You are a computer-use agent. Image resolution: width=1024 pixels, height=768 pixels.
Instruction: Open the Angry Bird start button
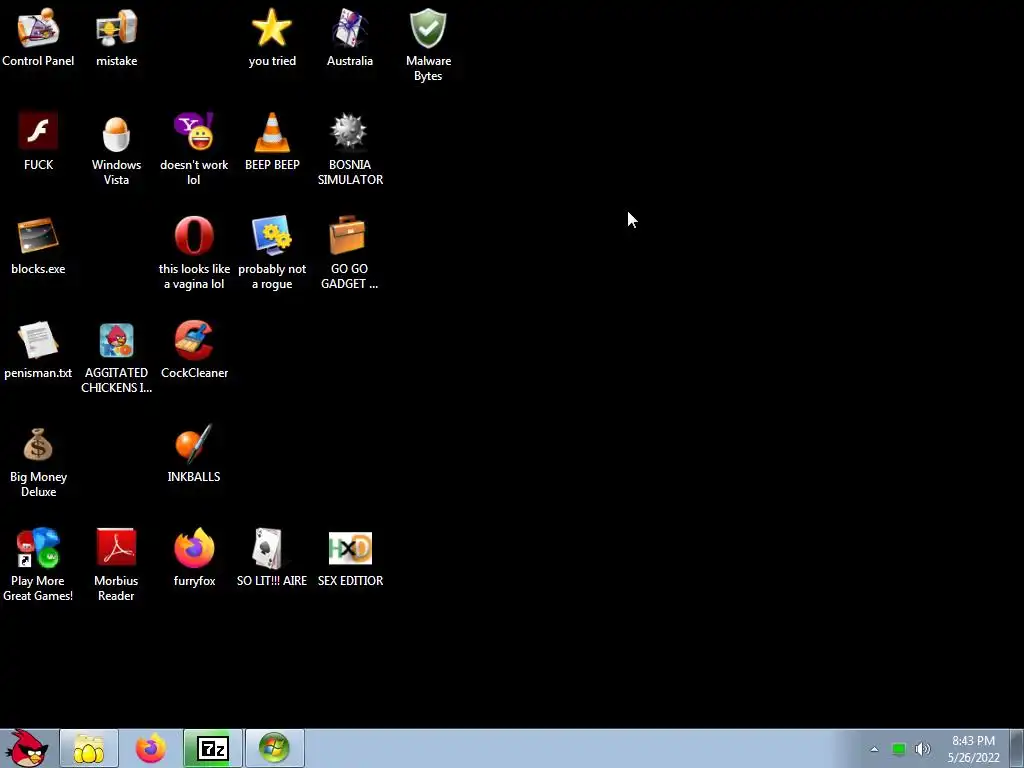(x=27, y=748)
